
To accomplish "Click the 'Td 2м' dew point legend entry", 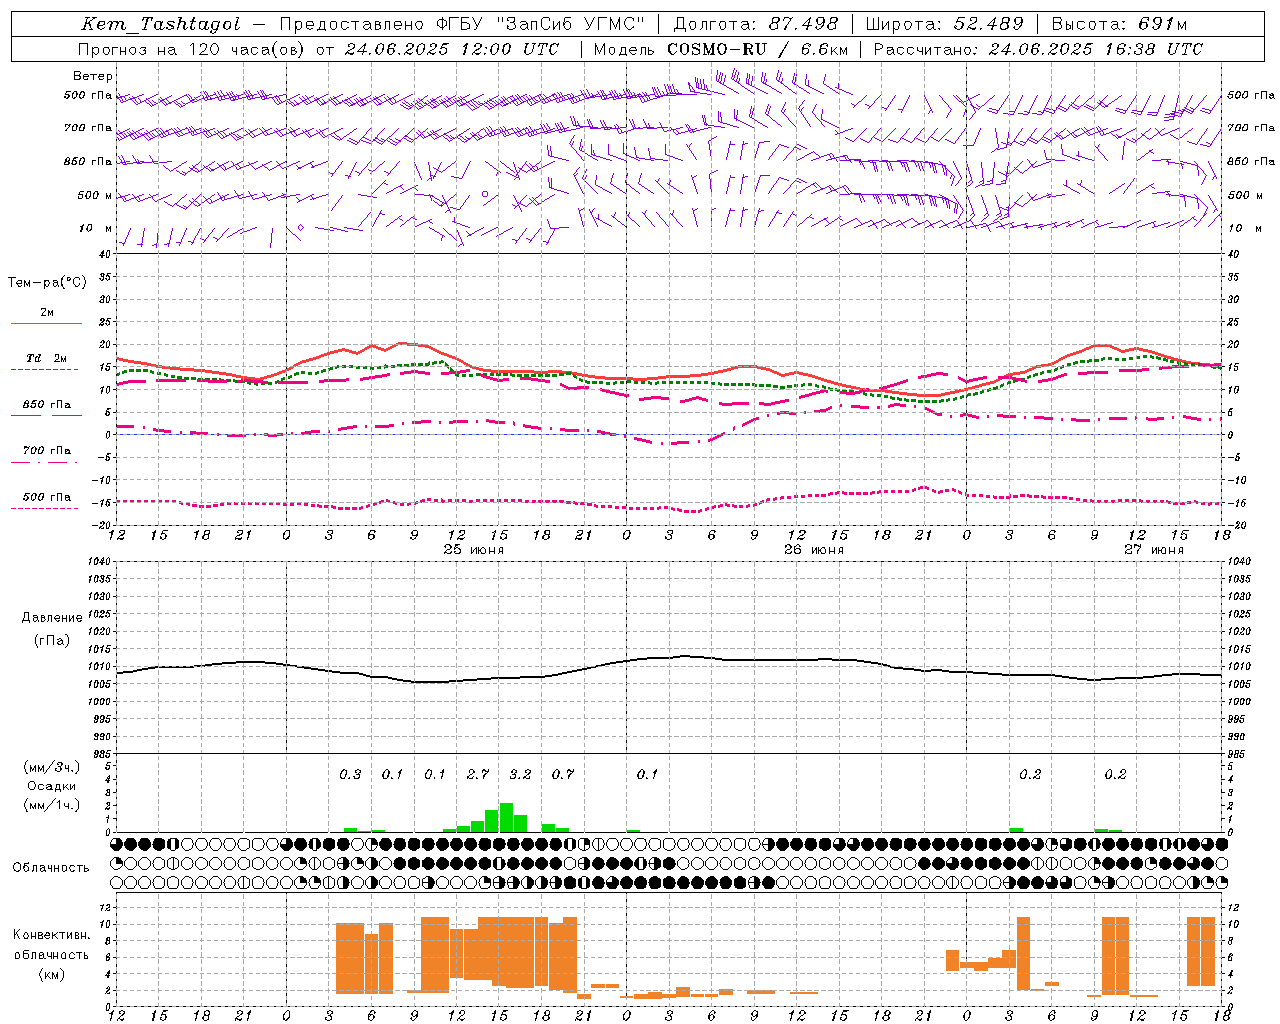I will point(47,358).
